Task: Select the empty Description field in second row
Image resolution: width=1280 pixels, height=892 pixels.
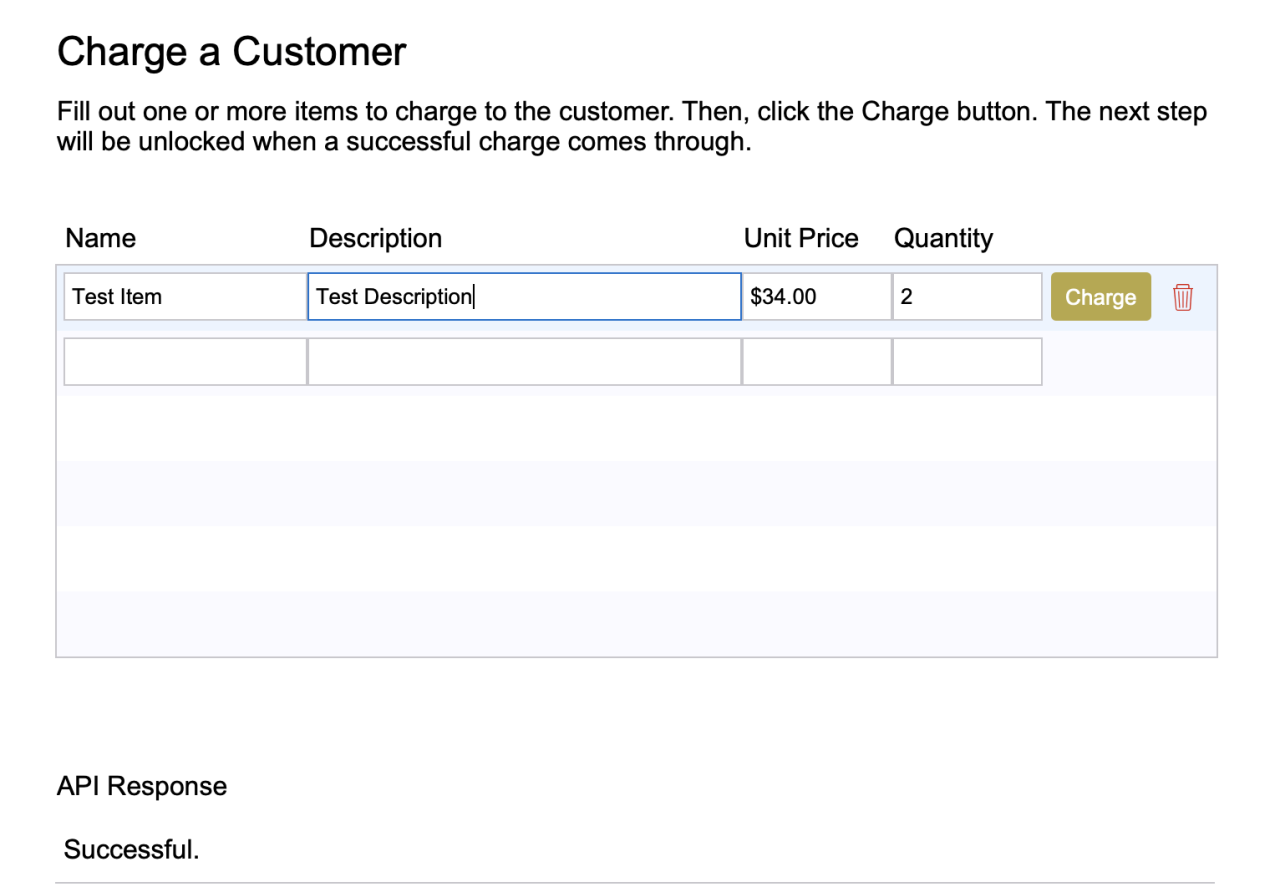Action: pyautogui.click(x=524, y=361)
